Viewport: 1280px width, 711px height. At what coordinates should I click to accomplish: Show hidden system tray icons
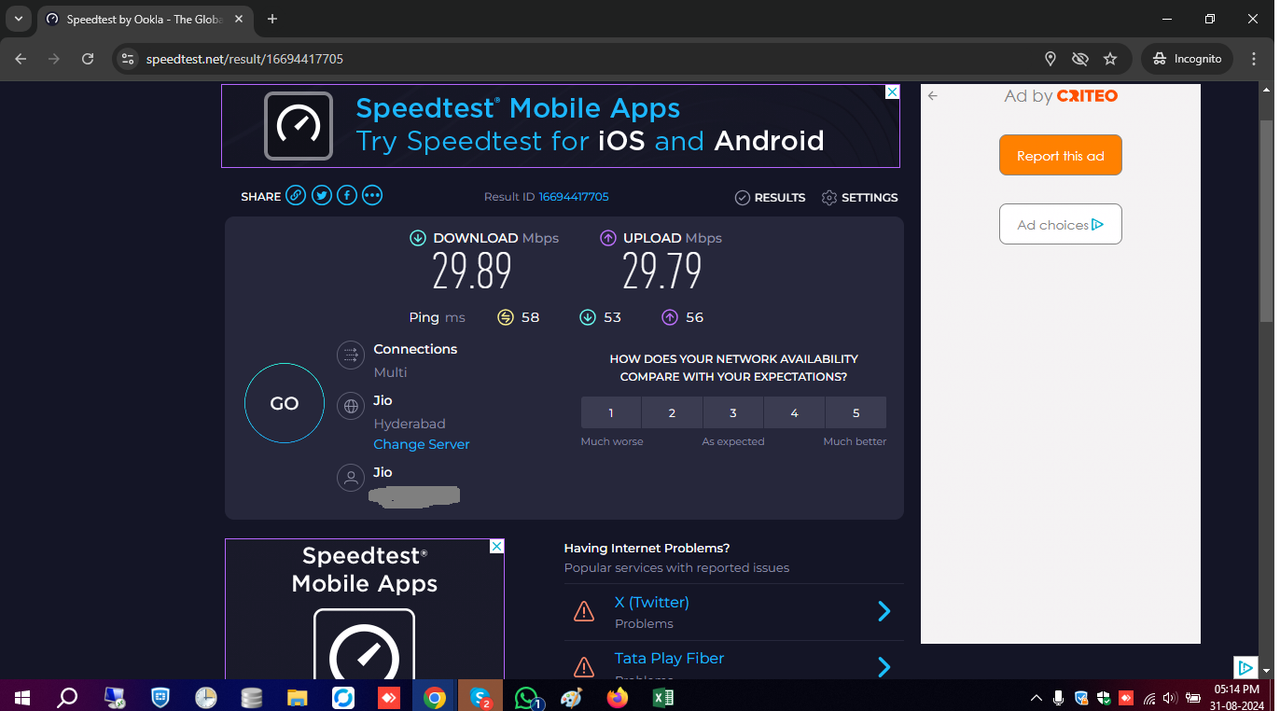tap(1035, 698)
